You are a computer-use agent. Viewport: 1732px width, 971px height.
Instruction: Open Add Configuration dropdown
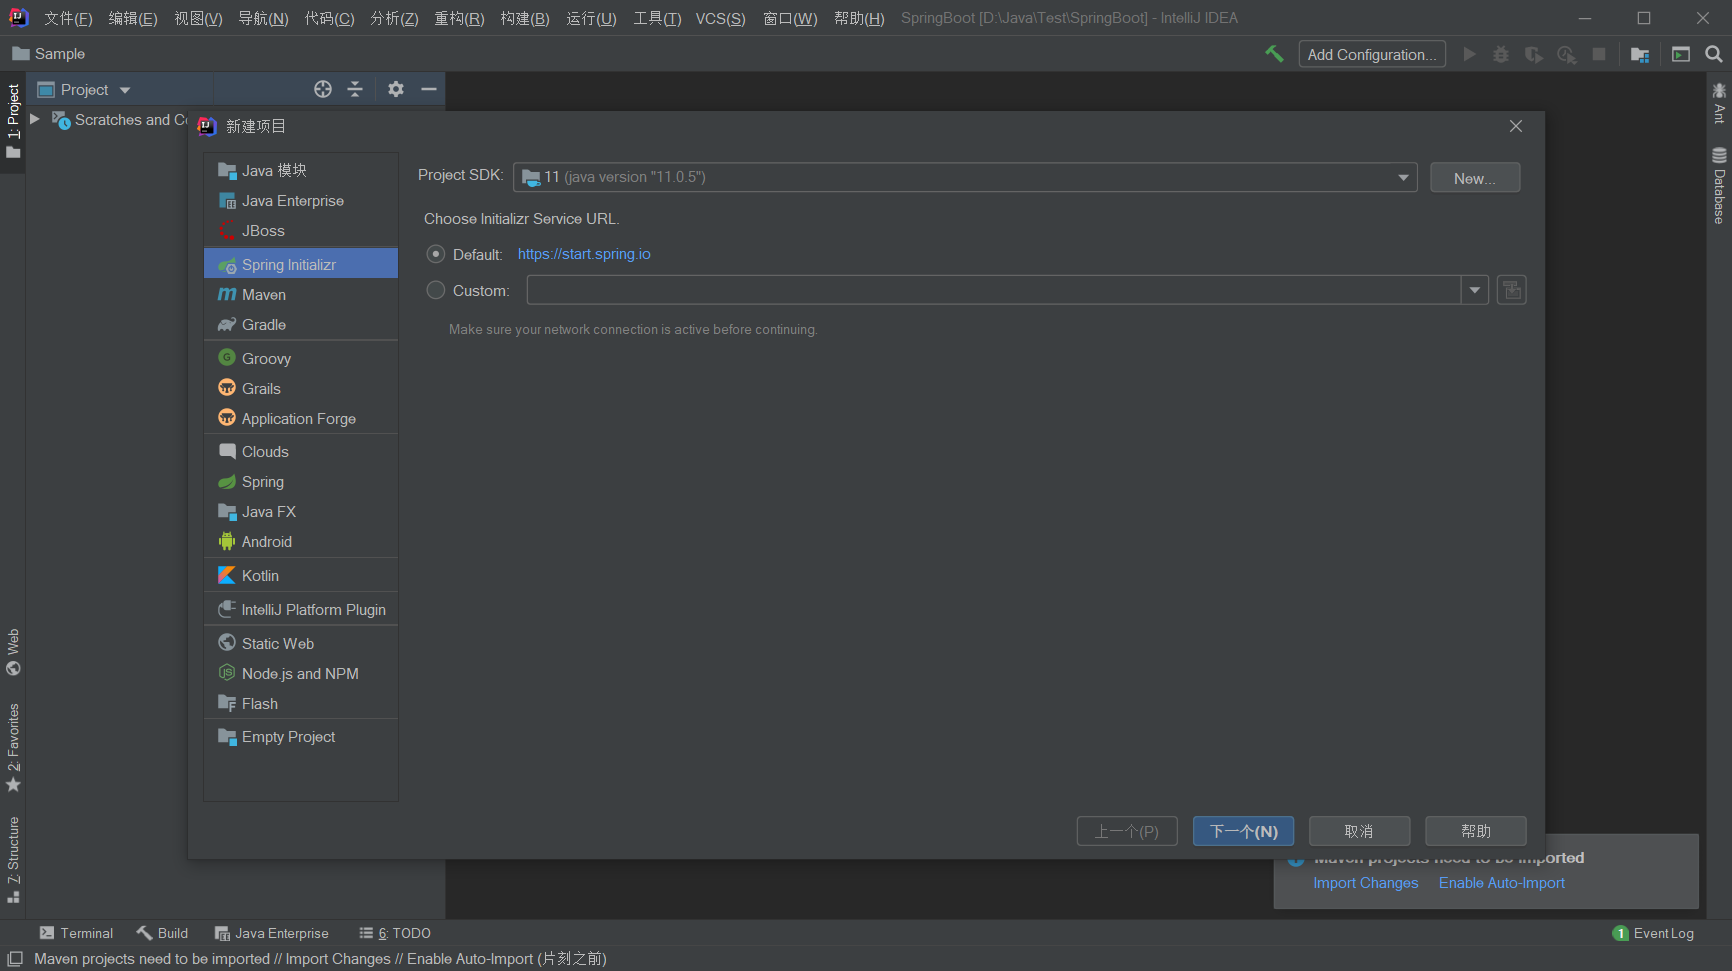(x=1372, y=55)
